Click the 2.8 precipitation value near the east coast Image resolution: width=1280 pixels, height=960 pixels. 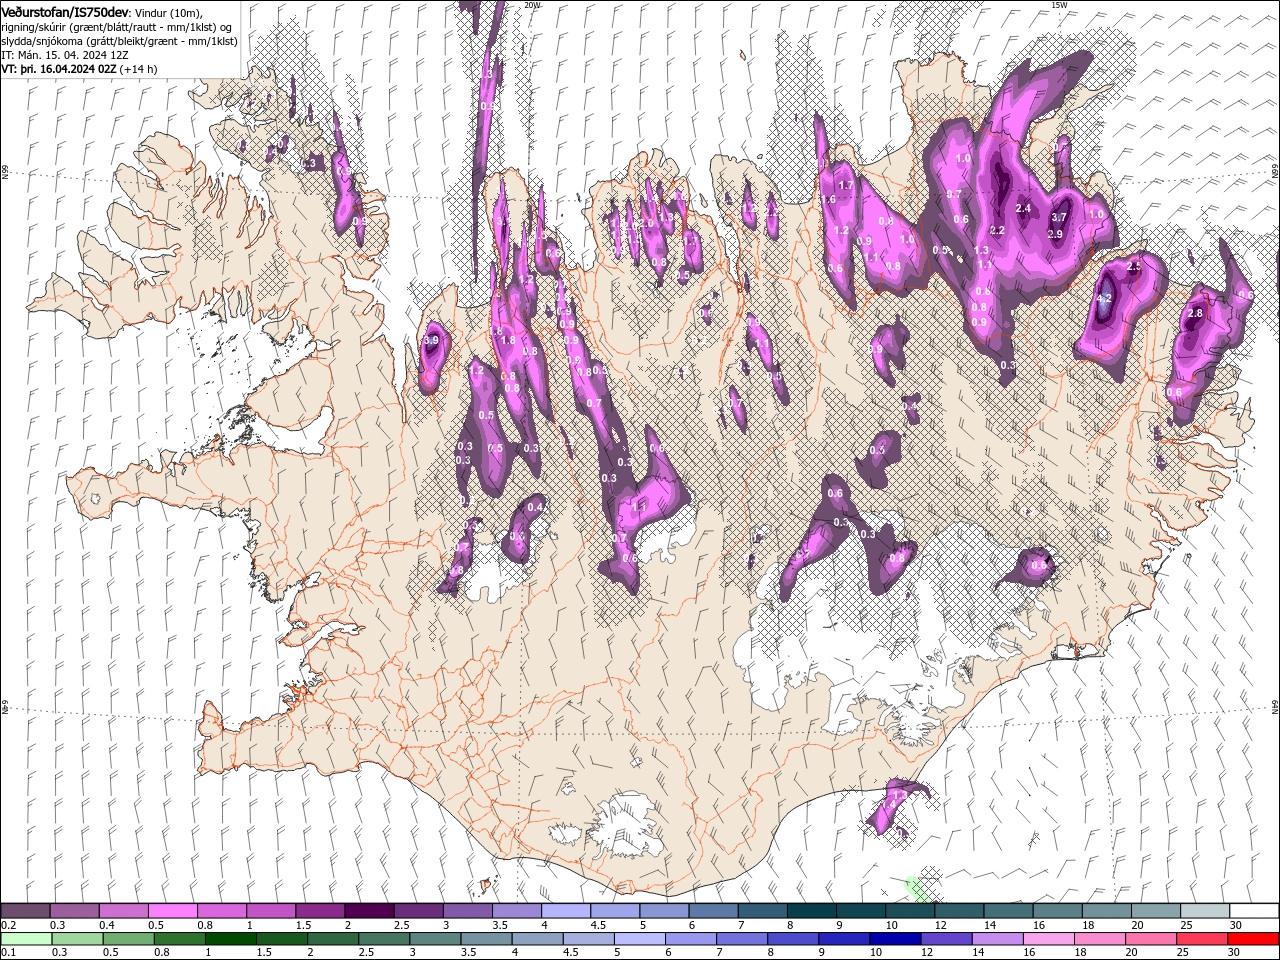pos(1195,313)
